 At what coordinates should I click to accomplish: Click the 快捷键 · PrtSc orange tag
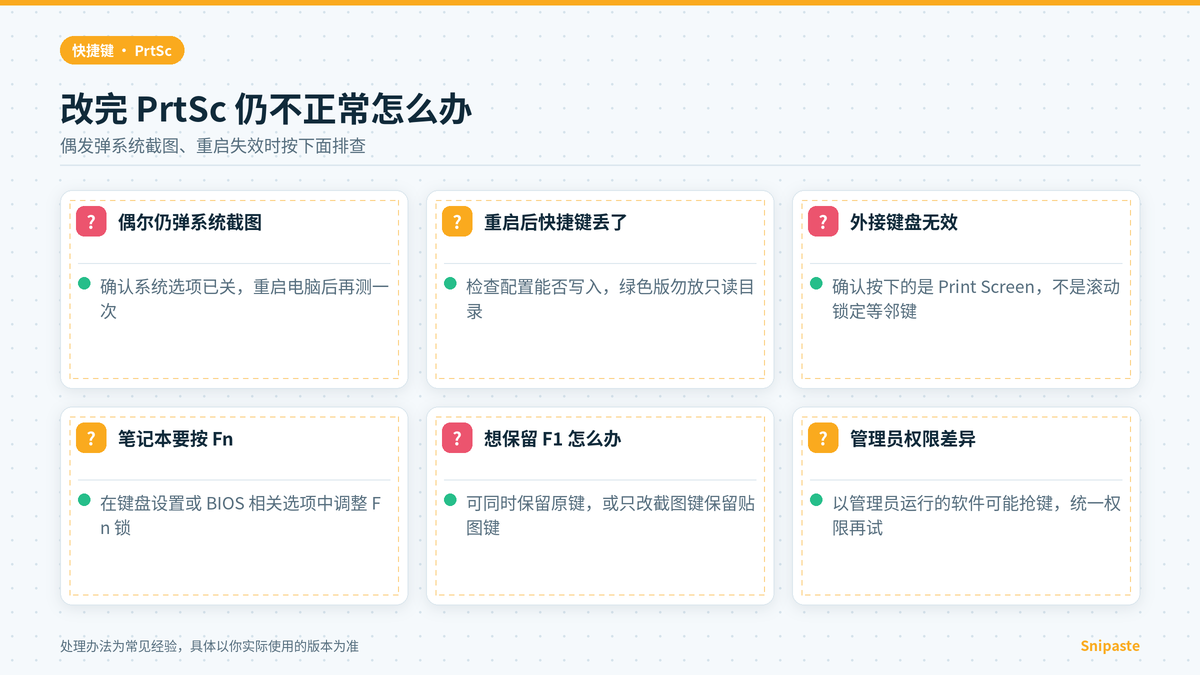(x=122, y=50)
